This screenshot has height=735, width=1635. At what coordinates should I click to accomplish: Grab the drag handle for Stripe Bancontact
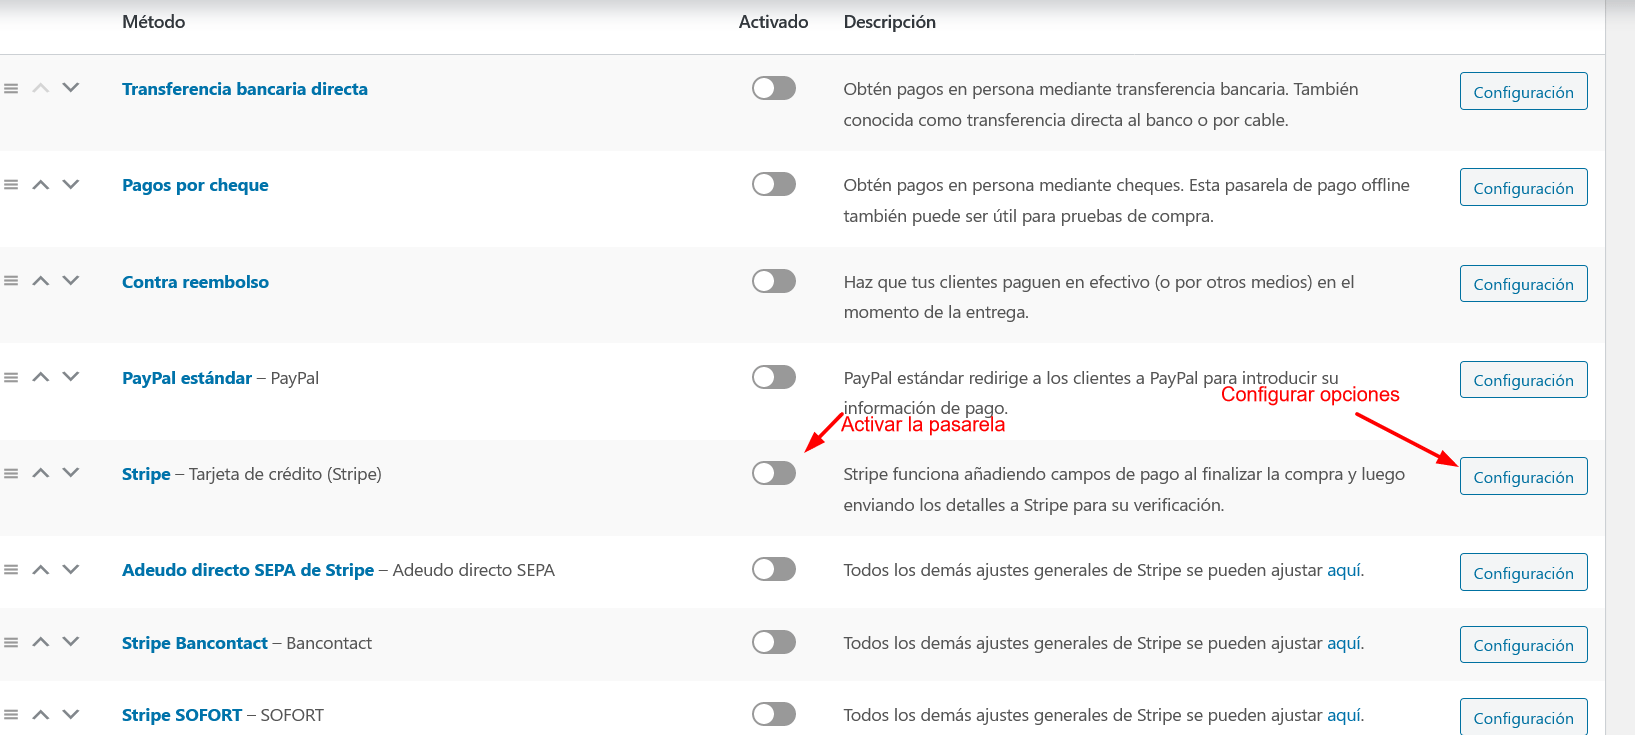point(11,642)
